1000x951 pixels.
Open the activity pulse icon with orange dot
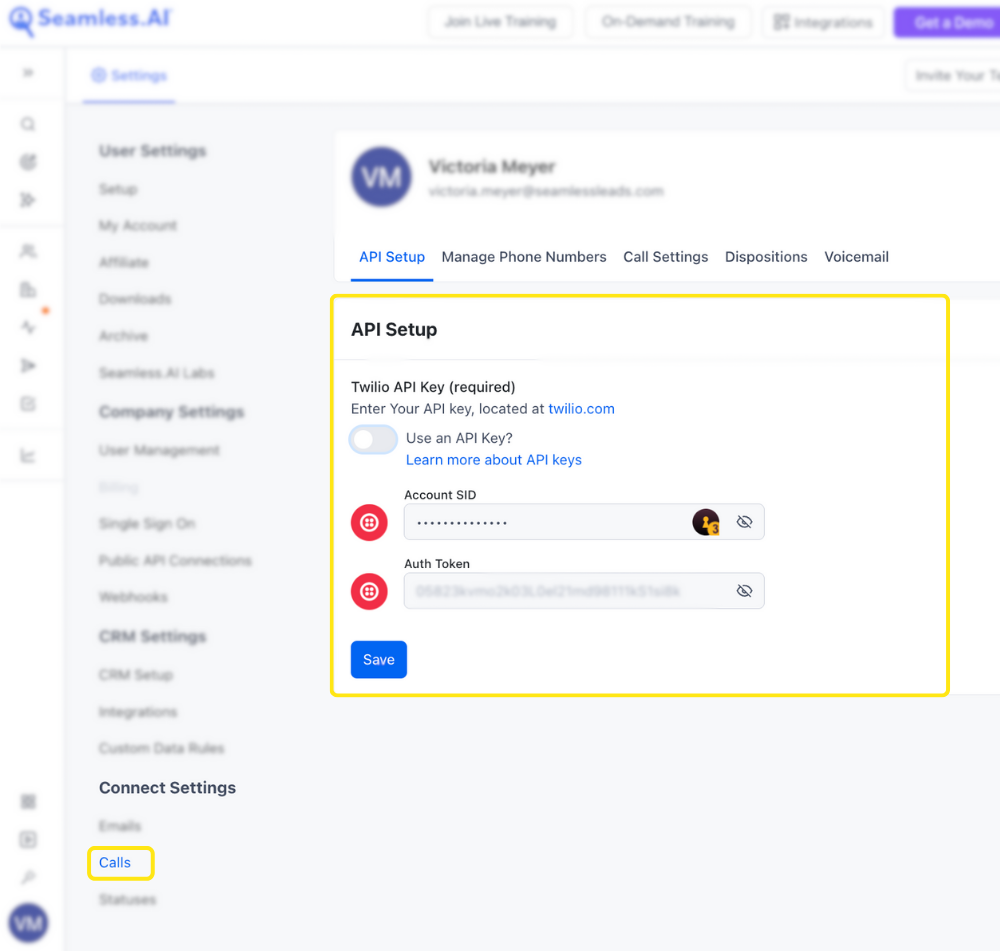[x=28, y=327]
